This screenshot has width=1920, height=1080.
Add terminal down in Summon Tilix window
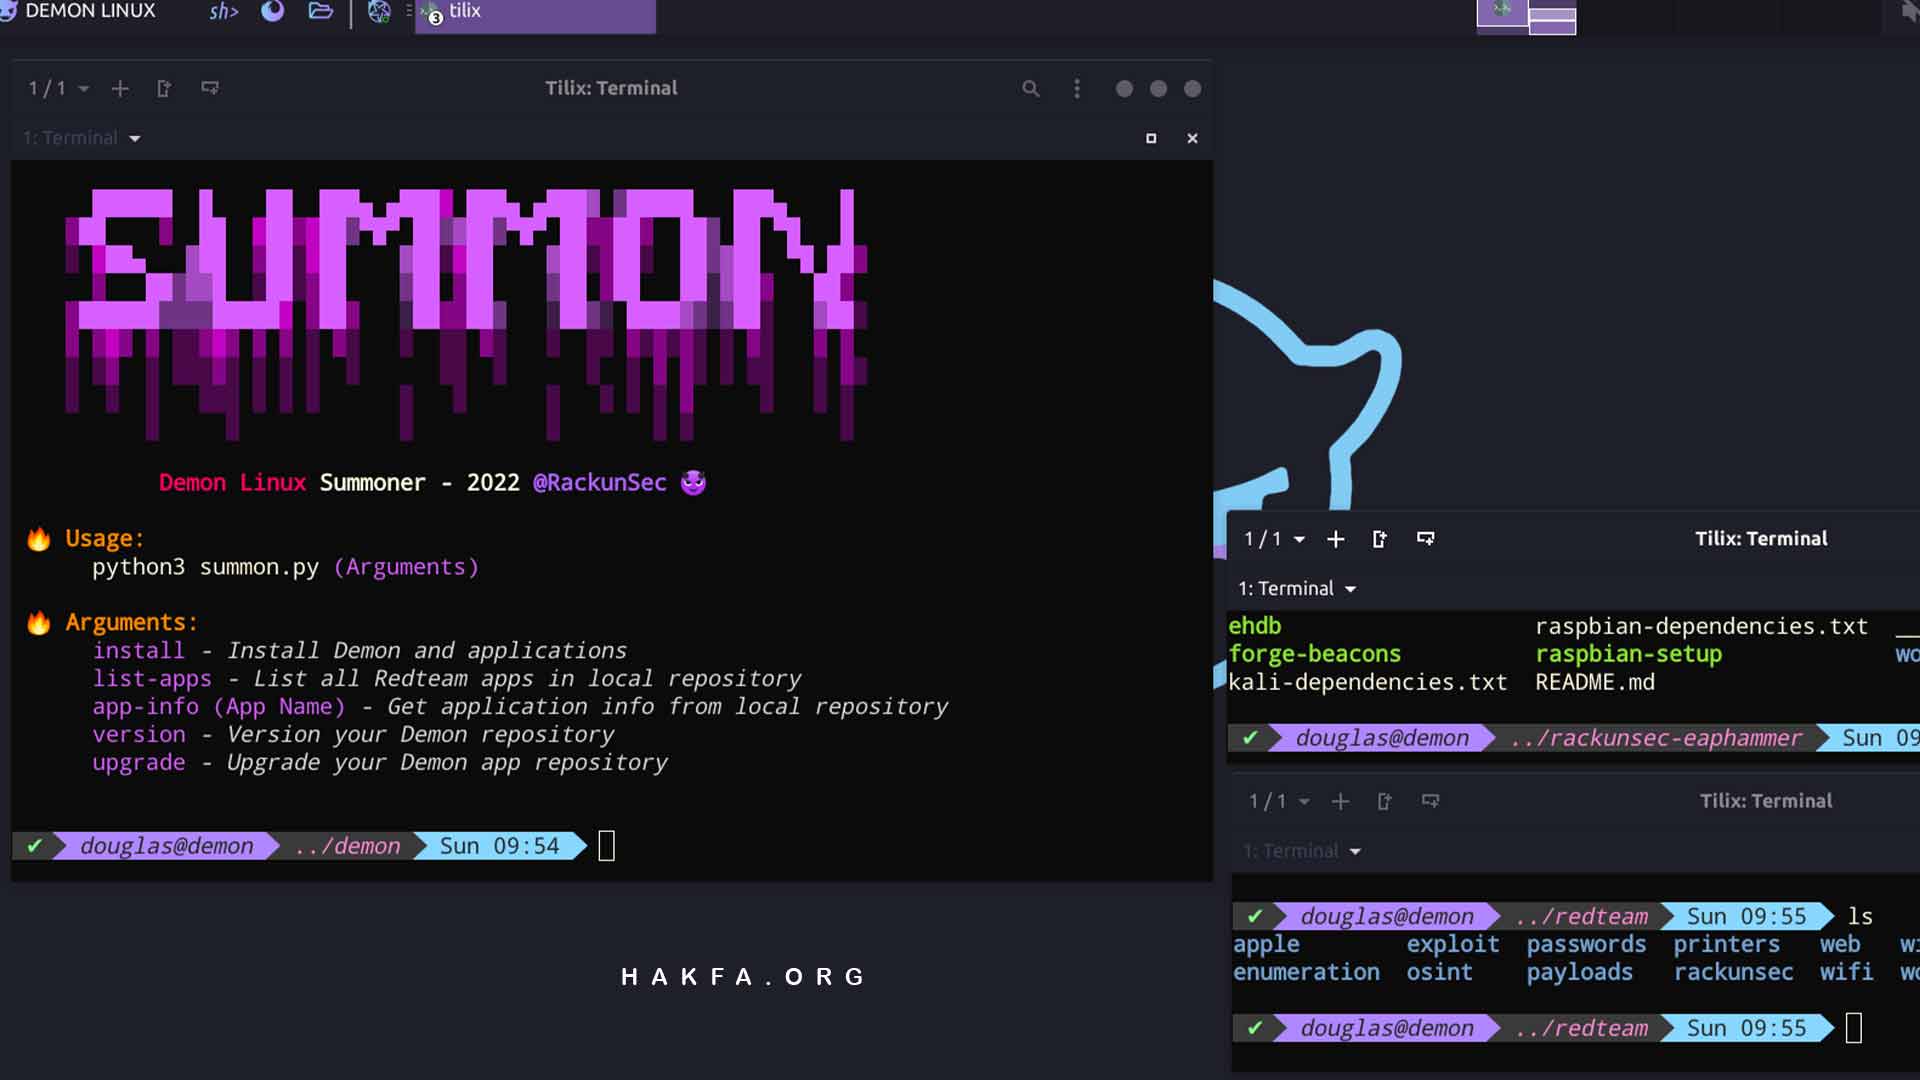210,88
